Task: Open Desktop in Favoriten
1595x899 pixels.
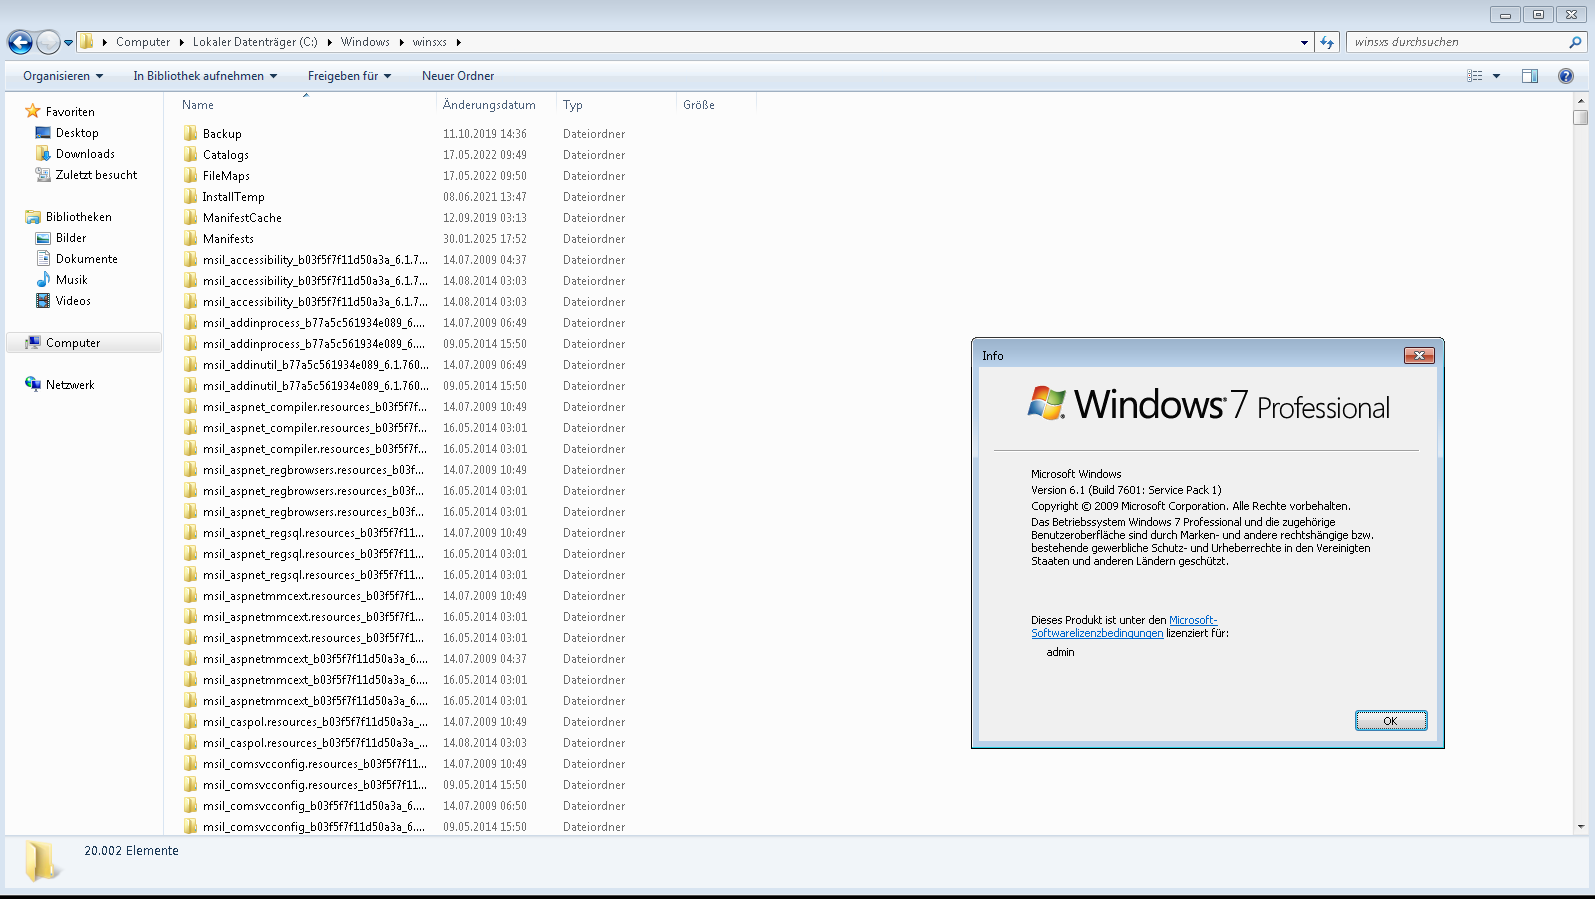Action: (x=77, y=133)
